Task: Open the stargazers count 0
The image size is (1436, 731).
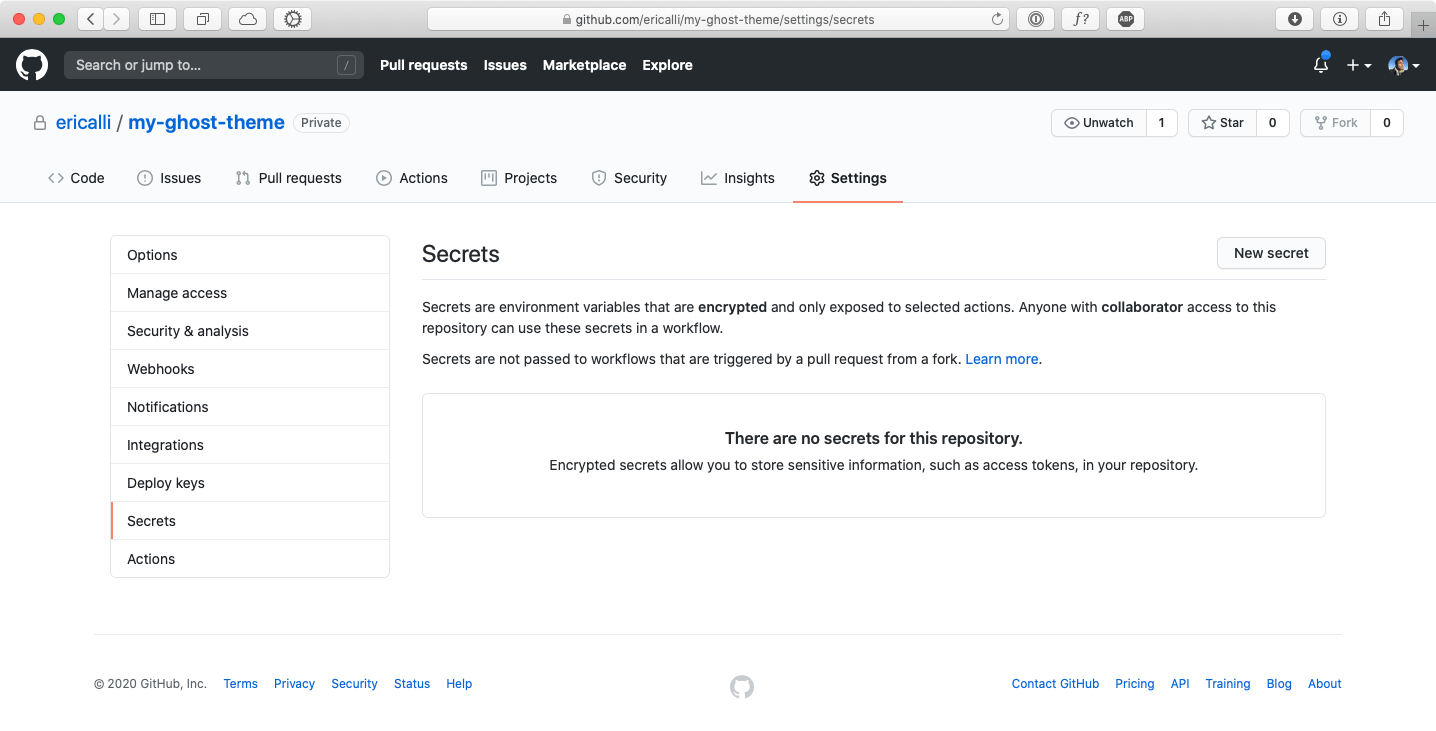Action: pos(1273,123)
